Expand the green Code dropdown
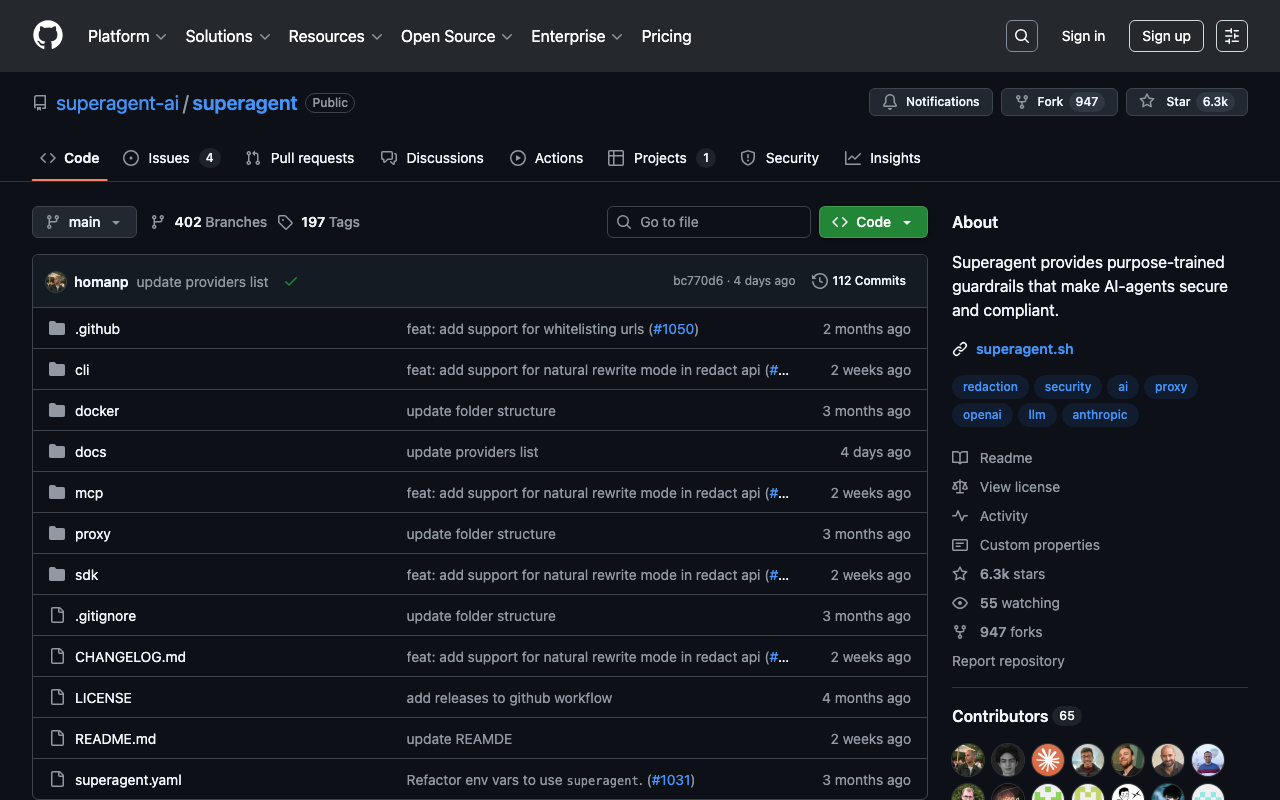The width and height of the screenshot is (1280, 800). click(873, 222)
